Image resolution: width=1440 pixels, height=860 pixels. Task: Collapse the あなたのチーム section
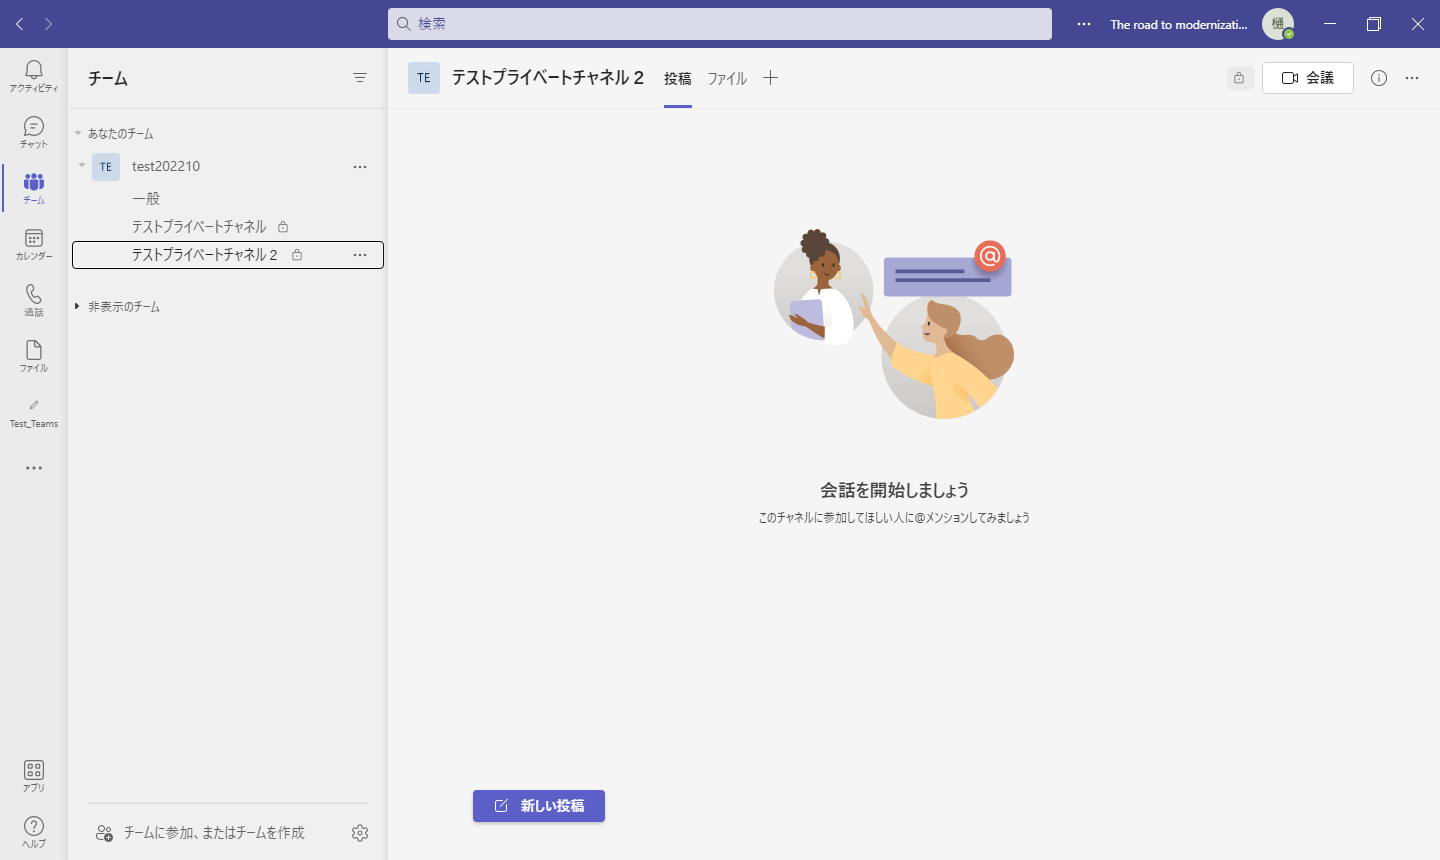click(x=78, y=133)
